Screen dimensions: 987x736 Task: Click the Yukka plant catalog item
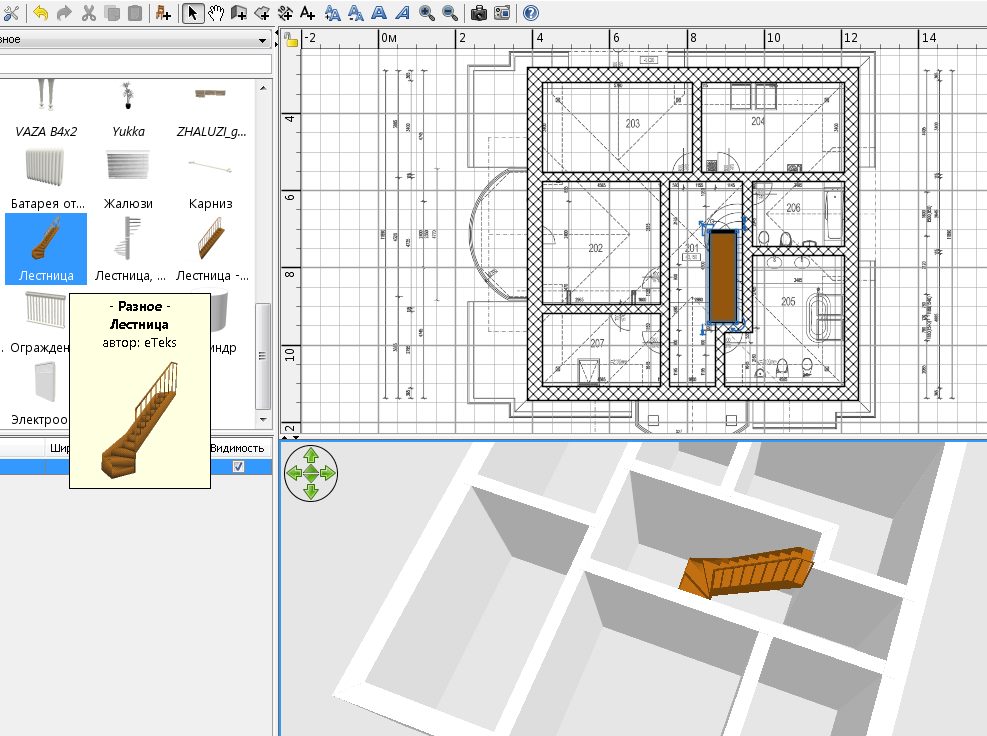[128, 105]
